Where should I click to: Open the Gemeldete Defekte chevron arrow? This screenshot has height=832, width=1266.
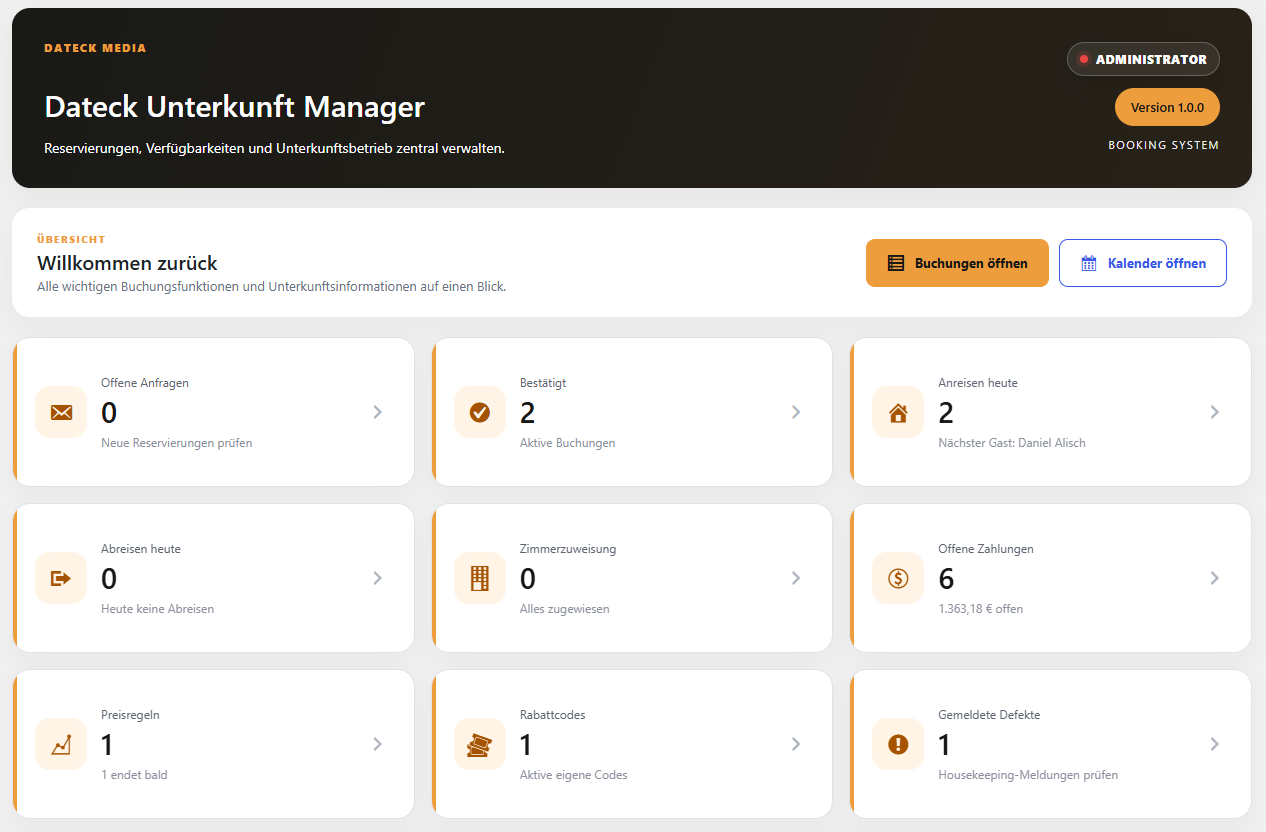click(x=1214, y=744)
